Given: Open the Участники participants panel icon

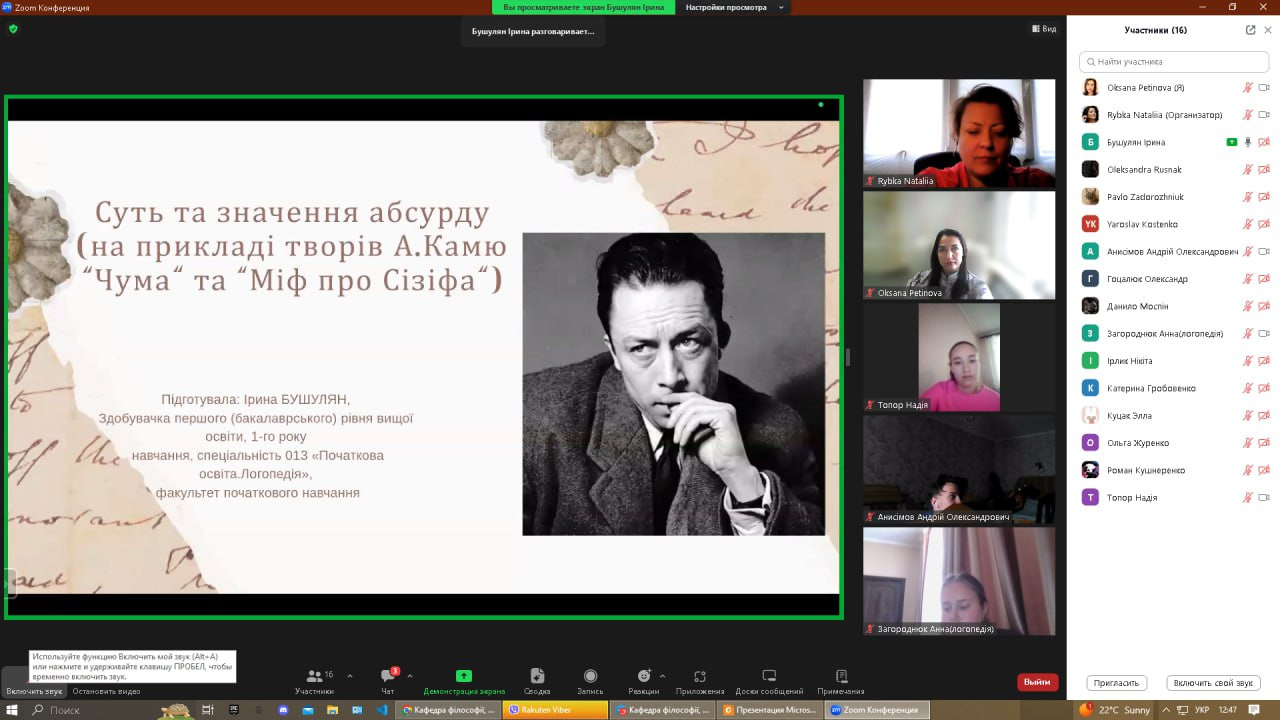Looking at the screenshot, I should pyautogui.click(x=315, y=677).
